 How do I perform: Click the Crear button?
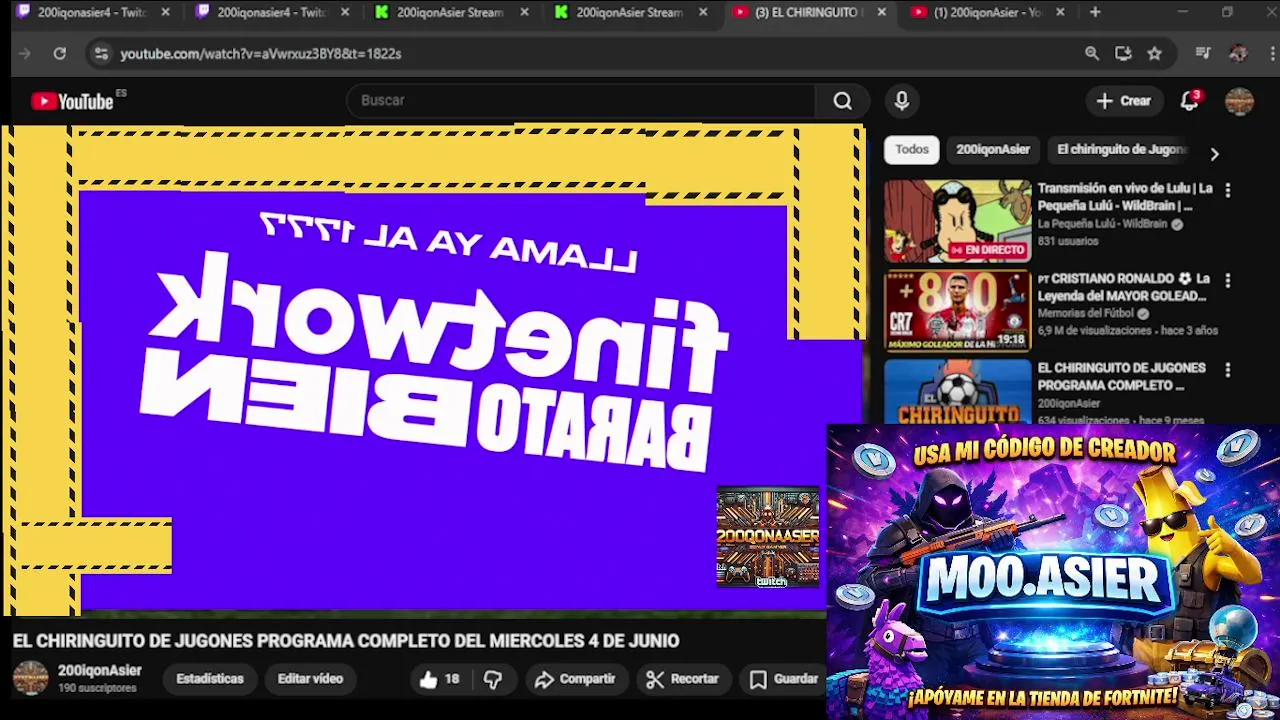click(1124, 101)
